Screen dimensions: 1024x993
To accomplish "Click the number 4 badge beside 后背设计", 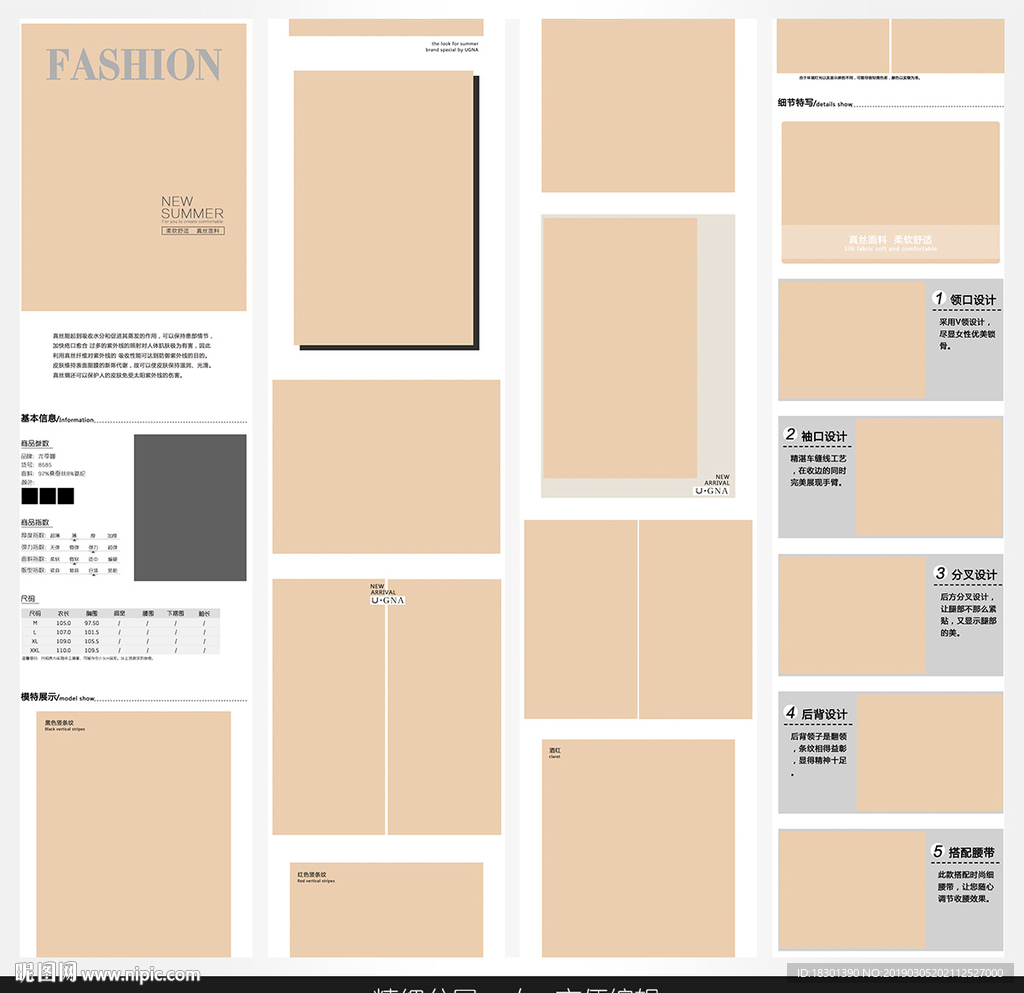I will click(x=790, y=713).
